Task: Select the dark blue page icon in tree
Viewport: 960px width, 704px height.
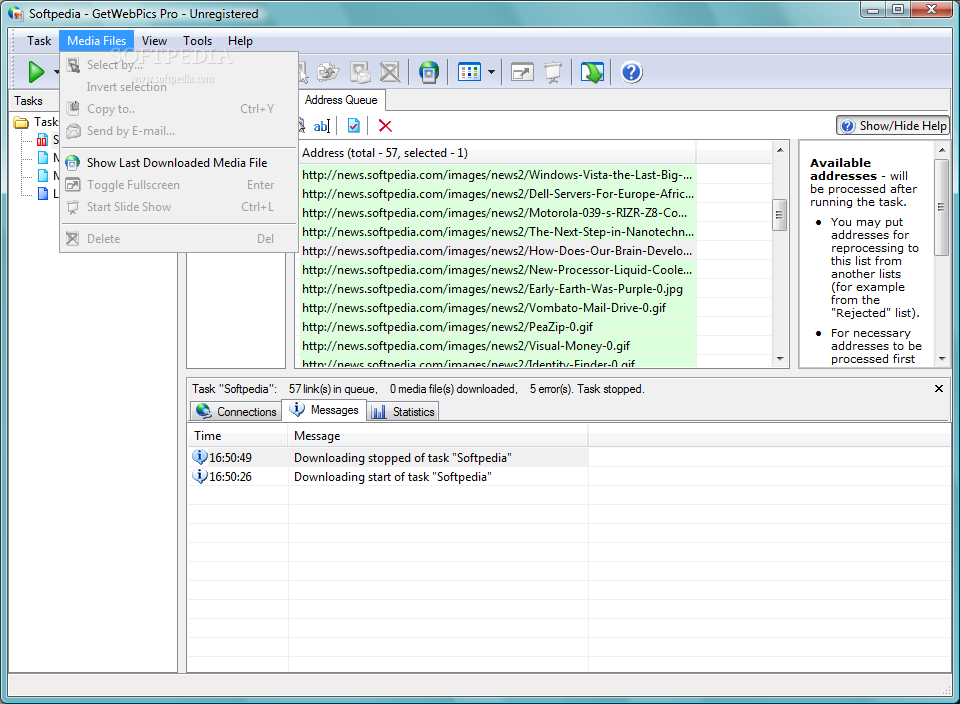Action: 43,194
